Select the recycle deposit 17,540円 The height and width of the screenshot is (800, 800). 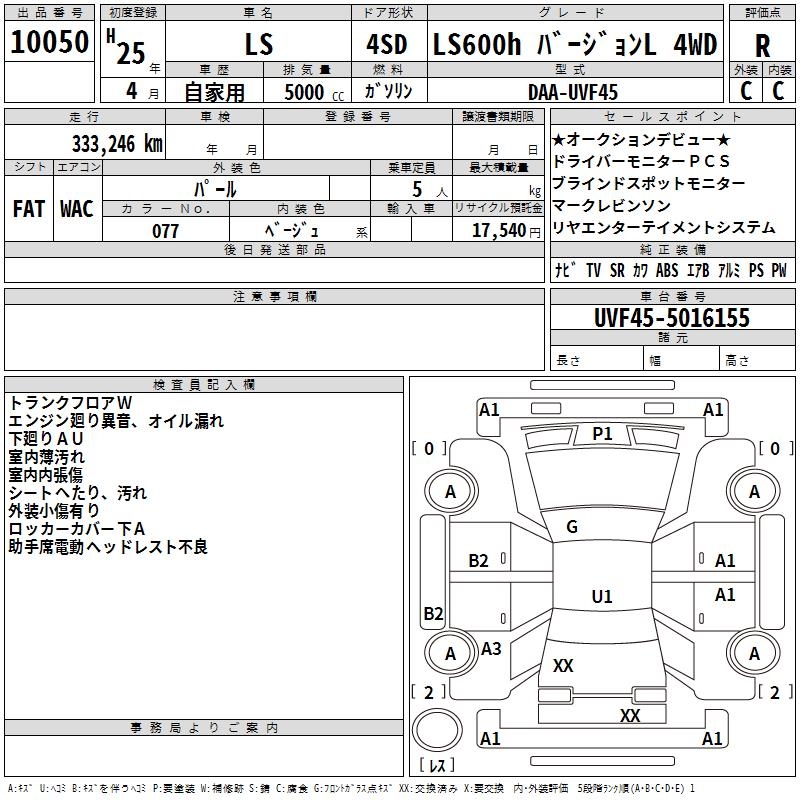[x=506, y=231]
